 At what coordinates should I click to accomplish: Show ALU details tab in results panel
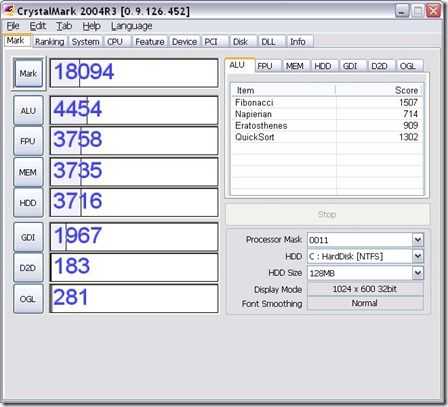pyautogui.click(x=240, y=65)
